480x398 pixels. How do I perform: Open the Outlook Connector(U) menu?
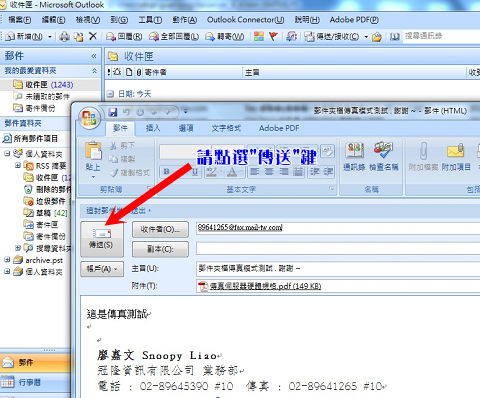click(245, 20)
